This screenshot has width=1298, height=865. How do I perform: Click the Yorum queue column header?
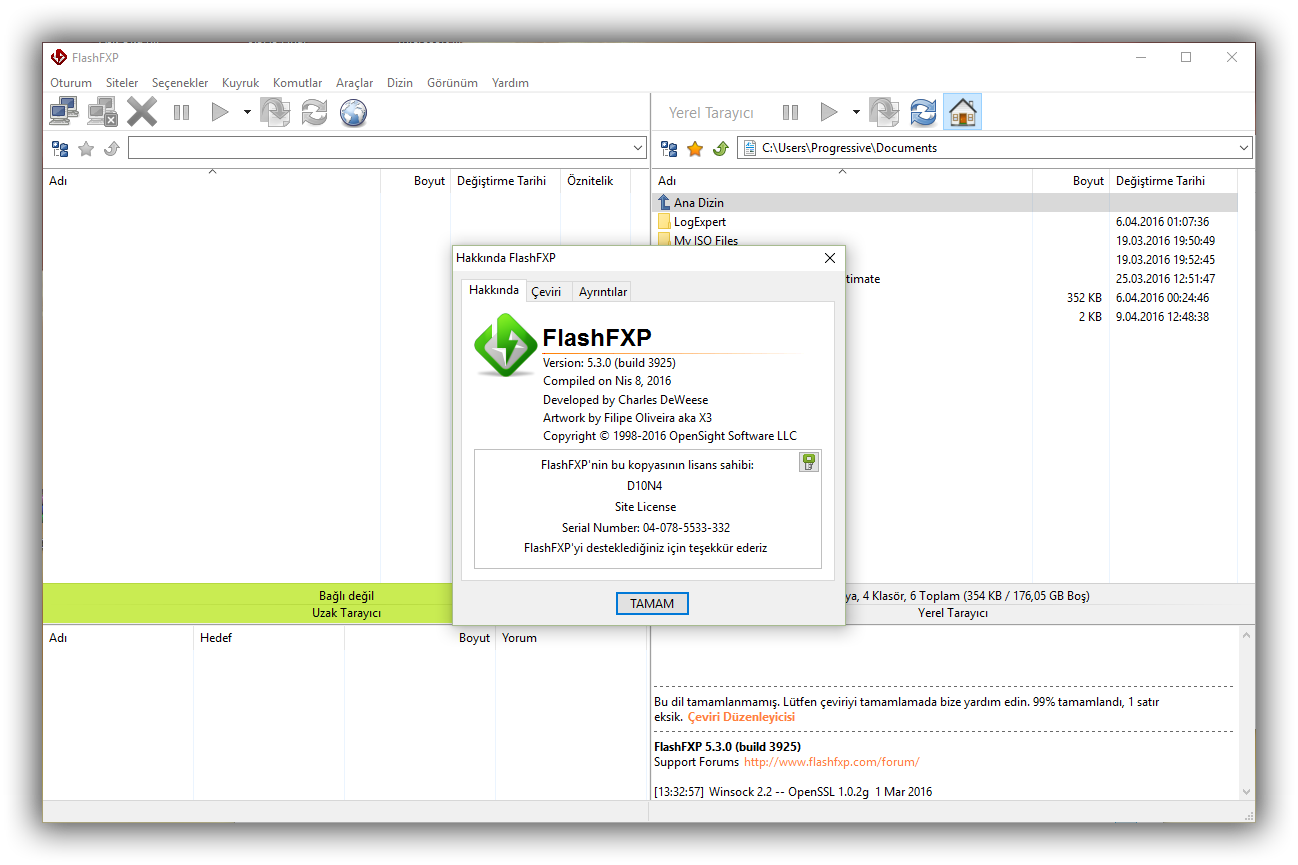coord(571,638)
